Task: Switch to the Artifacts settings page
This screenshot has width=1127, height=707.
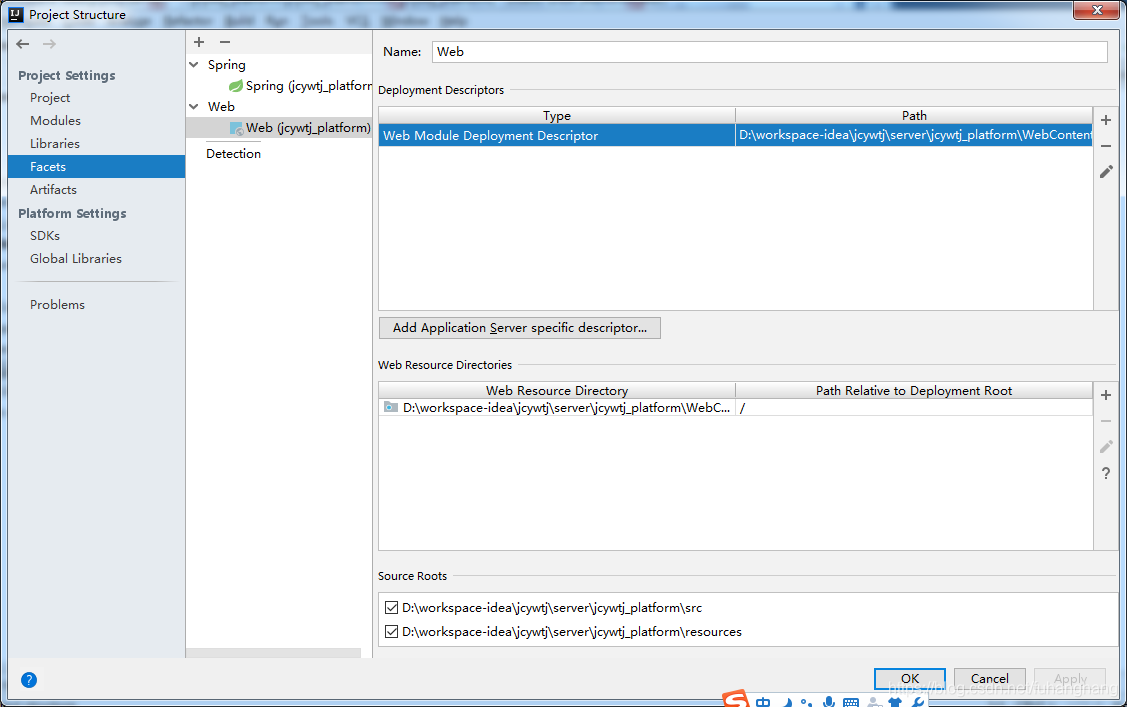Action: click(53, 189)
